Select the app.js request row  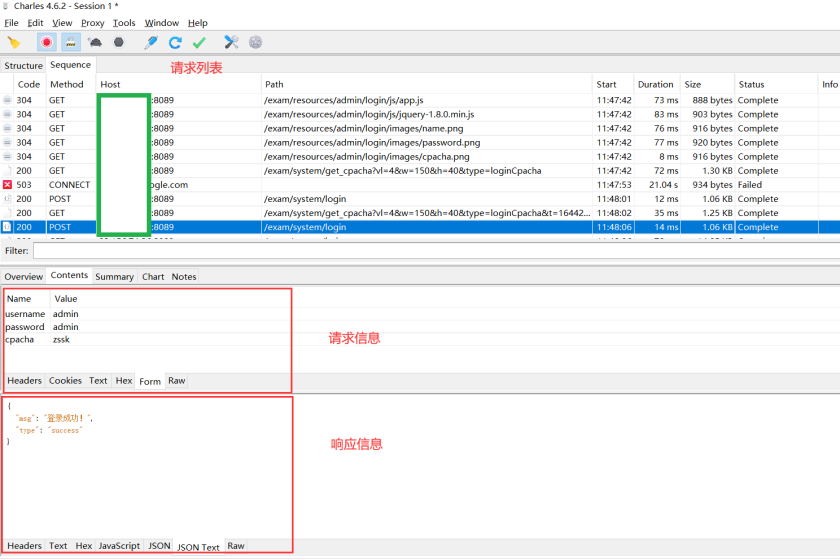420,100
